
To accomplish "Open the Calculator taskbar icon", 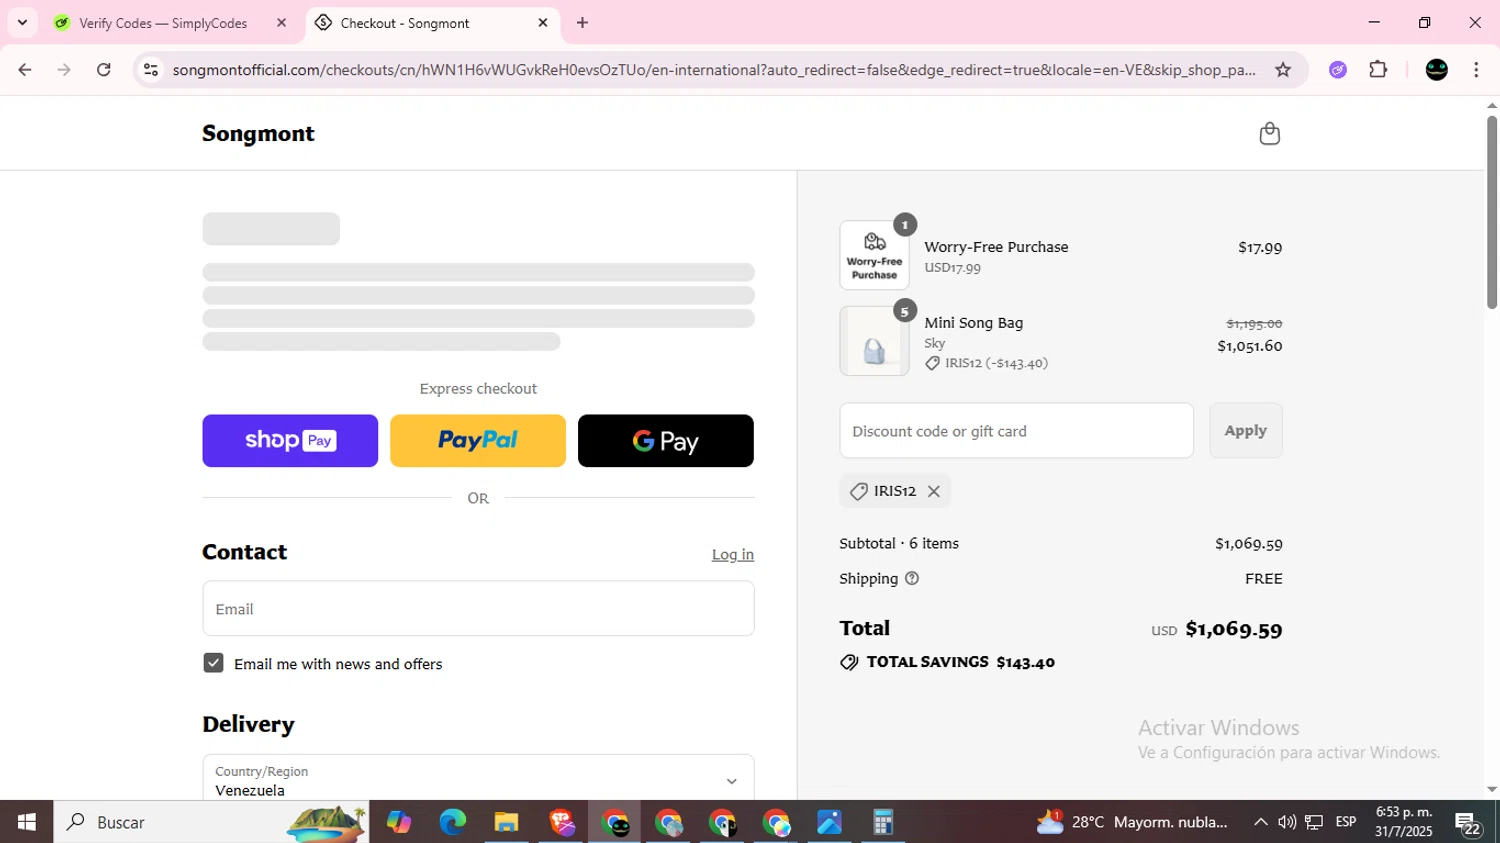I will 883,822.
